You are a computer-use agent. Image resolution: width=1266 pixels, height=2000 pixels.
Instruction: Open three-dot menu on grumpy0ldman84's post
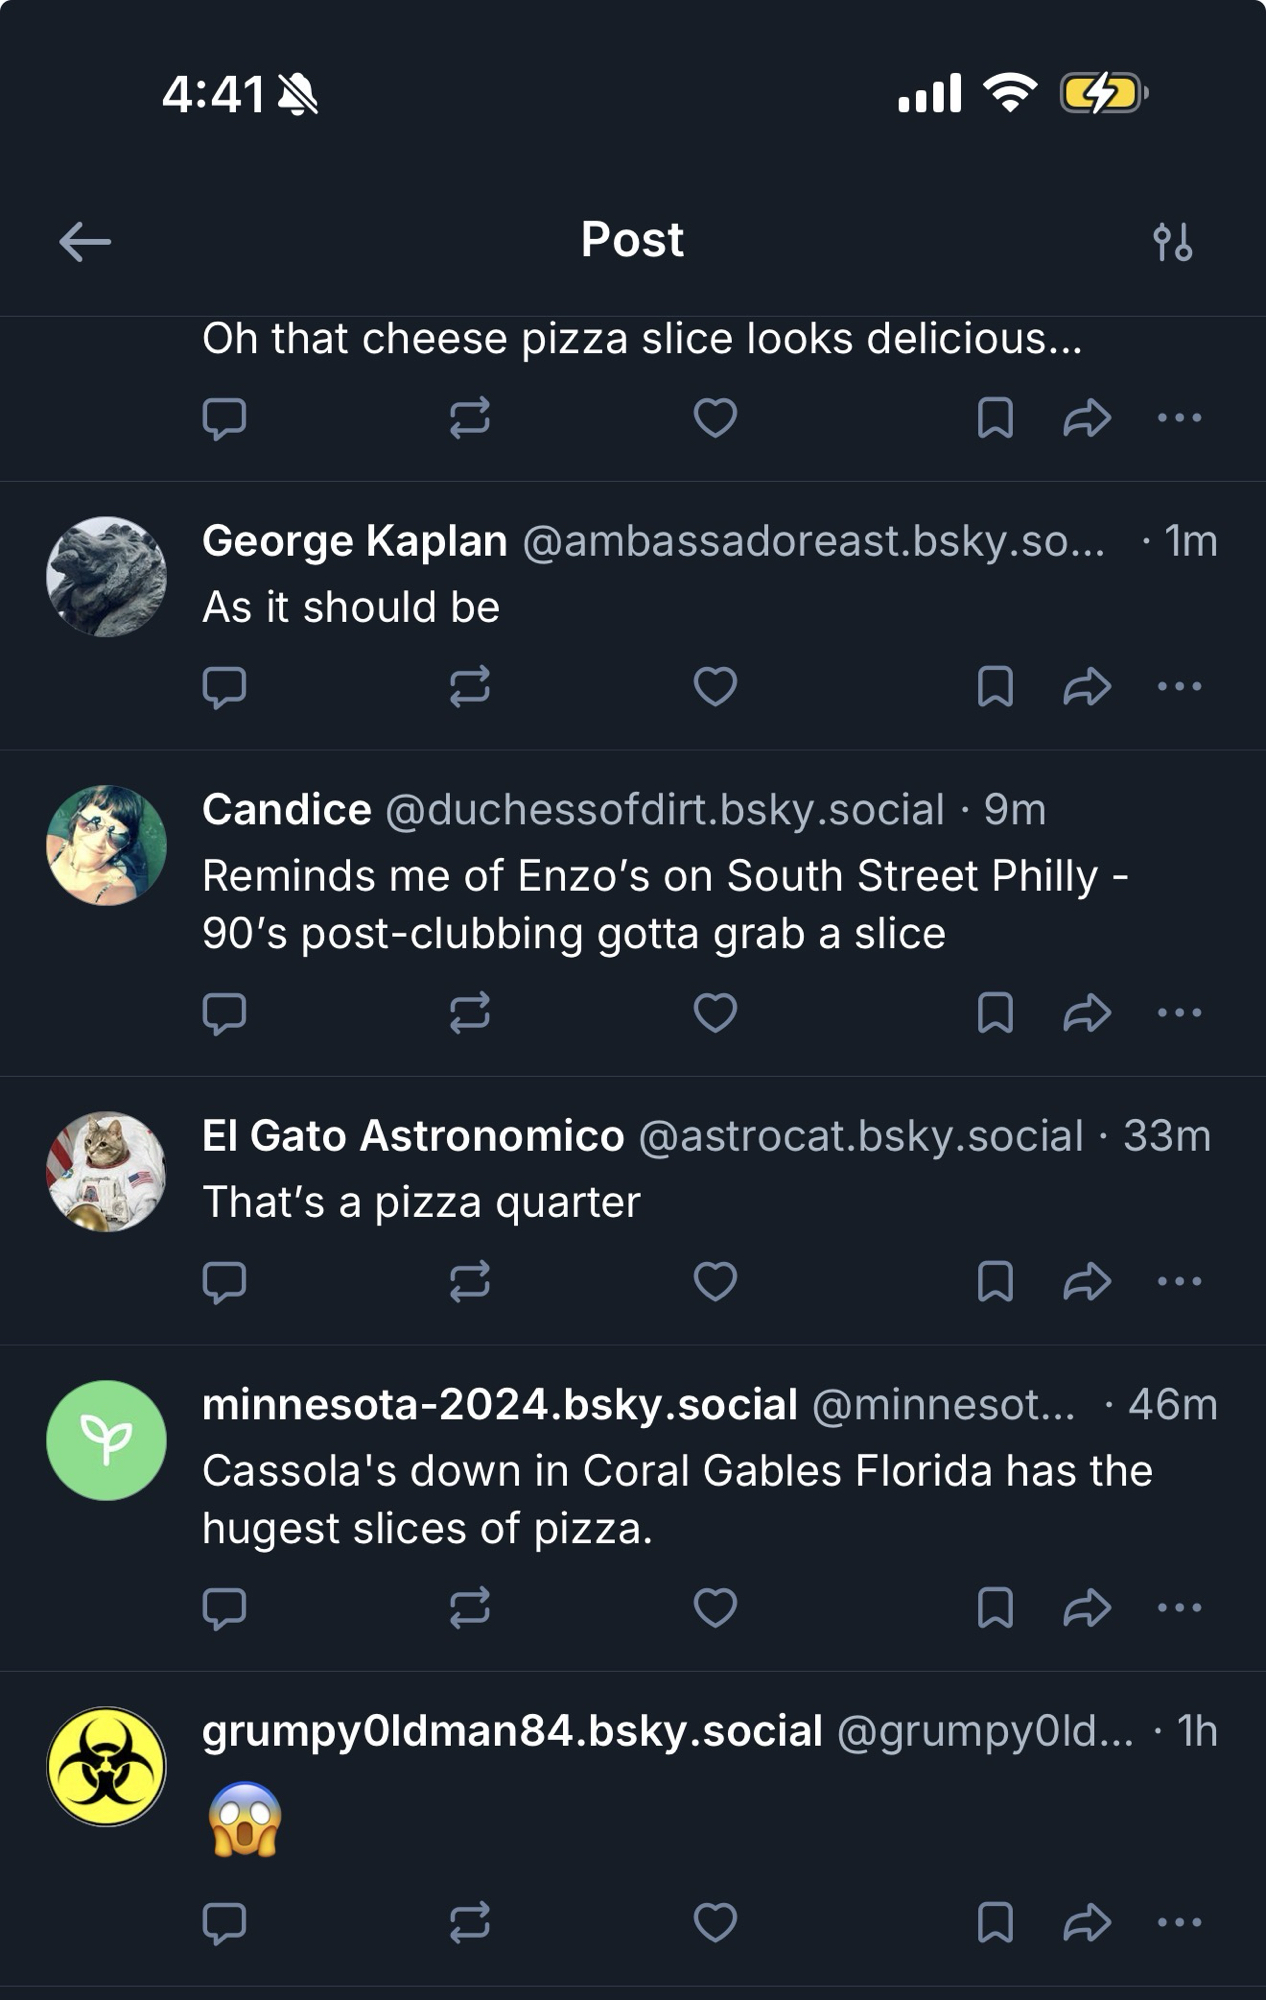tap(1179, 1922)
